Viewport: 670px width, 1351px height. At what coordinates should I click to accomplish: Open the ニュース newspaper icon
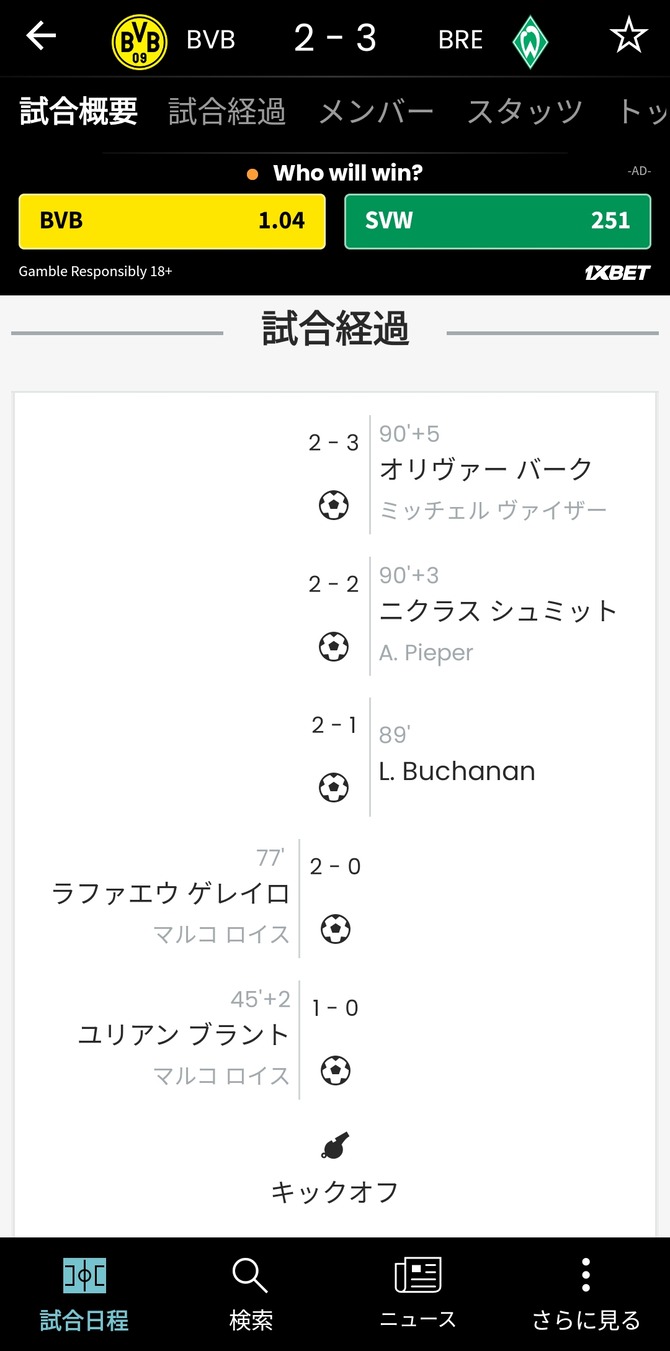coord(418,1276)
